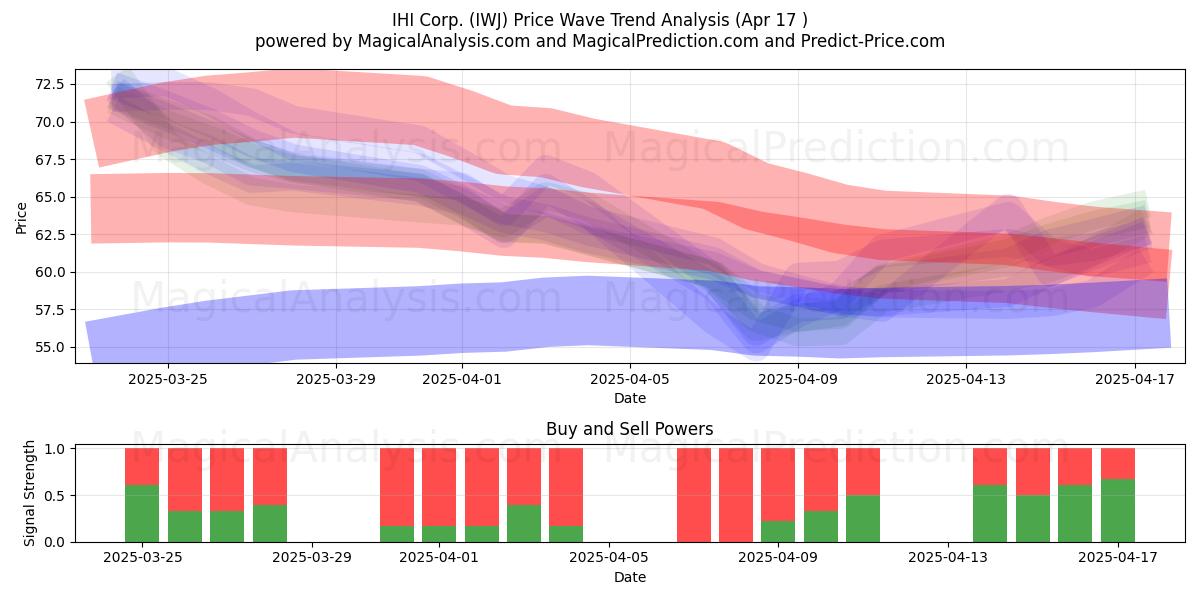The image size is (1200, 600).
Task: Click the subtitle powered by MagicalAnalysis.com
Action: click(x=600, y=41)
